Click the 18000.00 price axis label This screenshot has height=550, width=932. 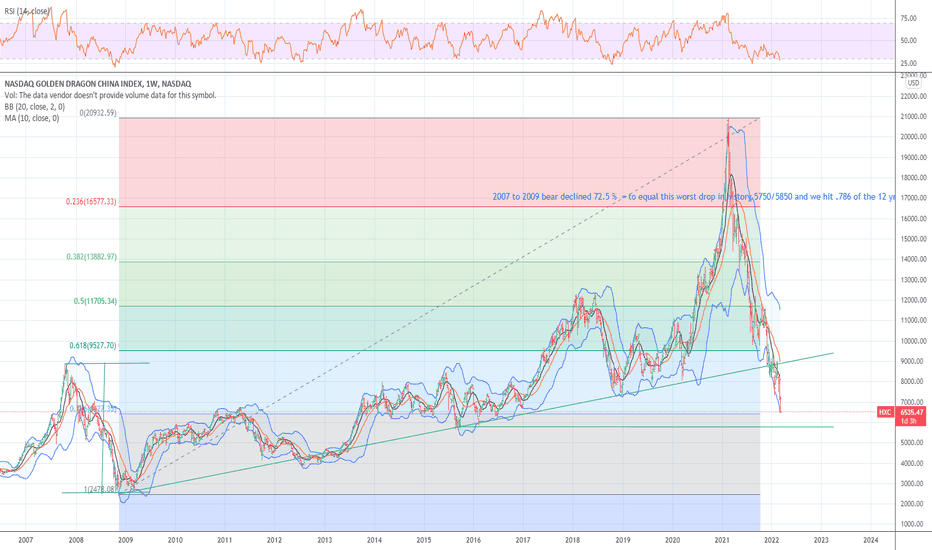pyautogui.click(x=914, y=178)
